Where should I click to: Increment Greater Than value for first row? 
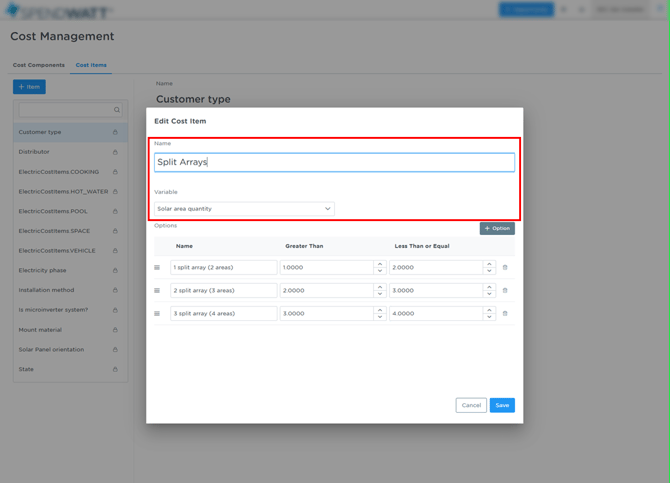click(x=380, y=264)
